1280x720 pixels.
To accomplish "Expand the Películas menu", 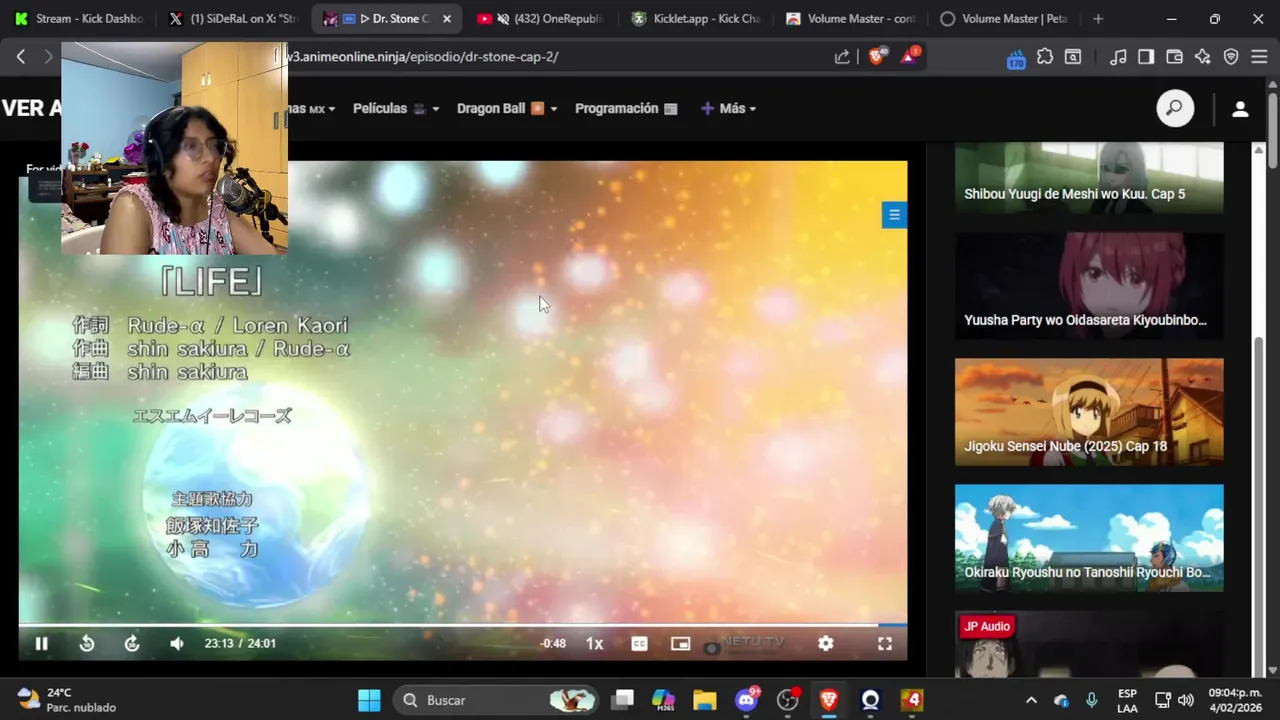I will [396, 108].
